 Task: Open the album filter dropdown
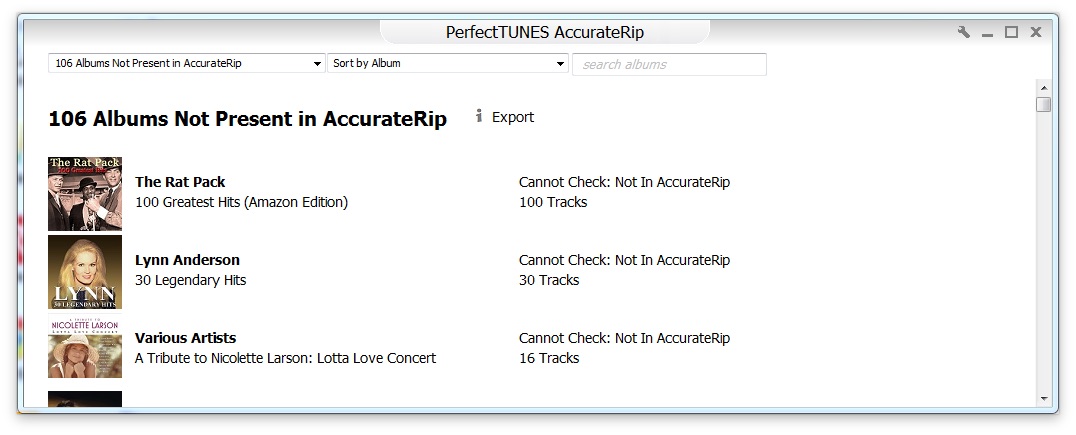(x=187, y=63)
